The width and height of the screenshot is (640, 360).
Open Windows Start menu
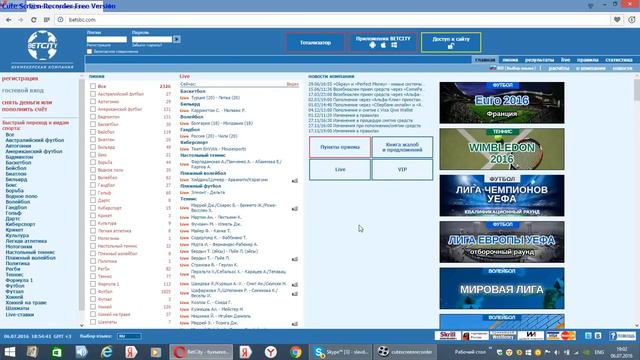click(x=9, y=352)
